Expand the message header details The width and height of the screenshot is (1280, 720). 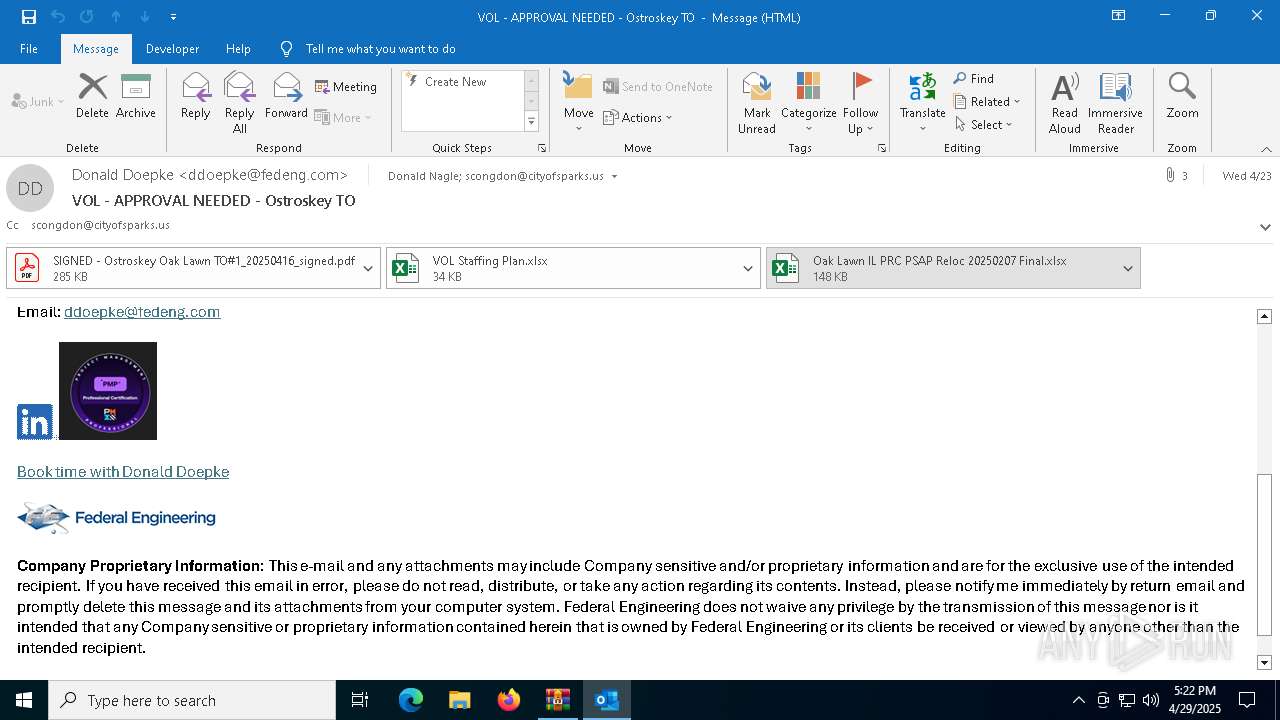(1266, 227)
